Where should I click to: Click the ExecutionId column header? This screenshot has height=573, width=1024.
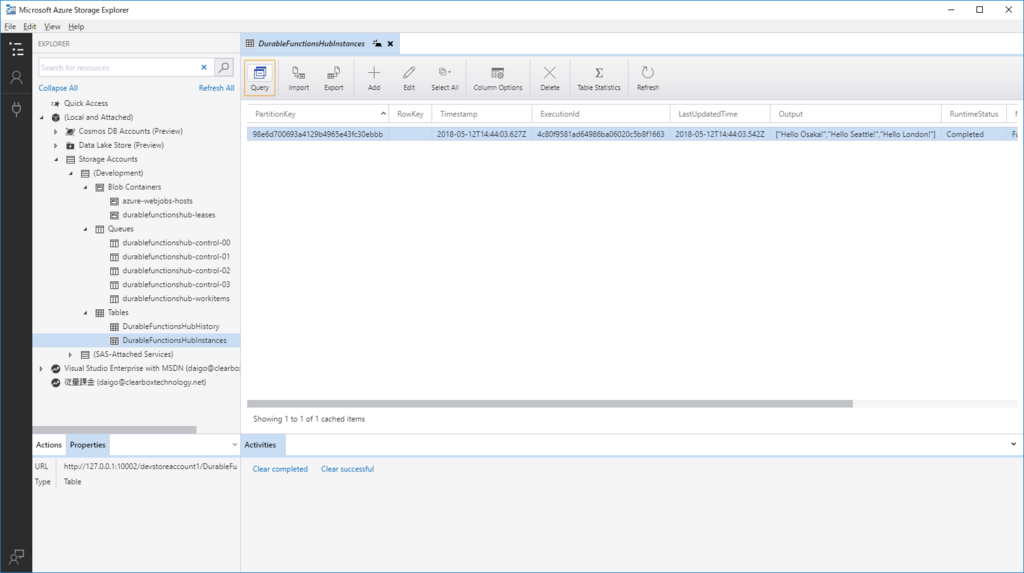pos(601,114)
